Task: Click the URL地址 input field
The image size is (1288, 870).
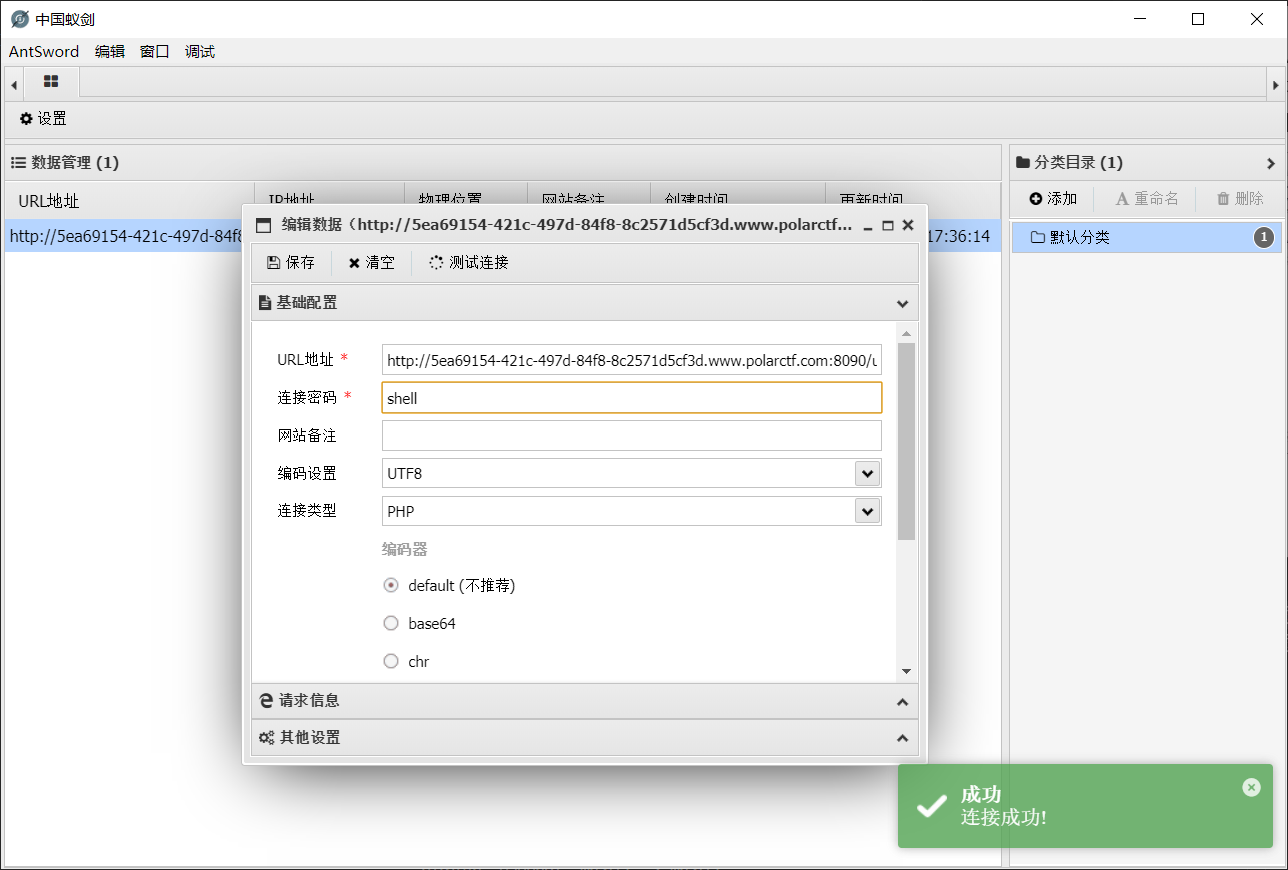Action: point(632,360)
